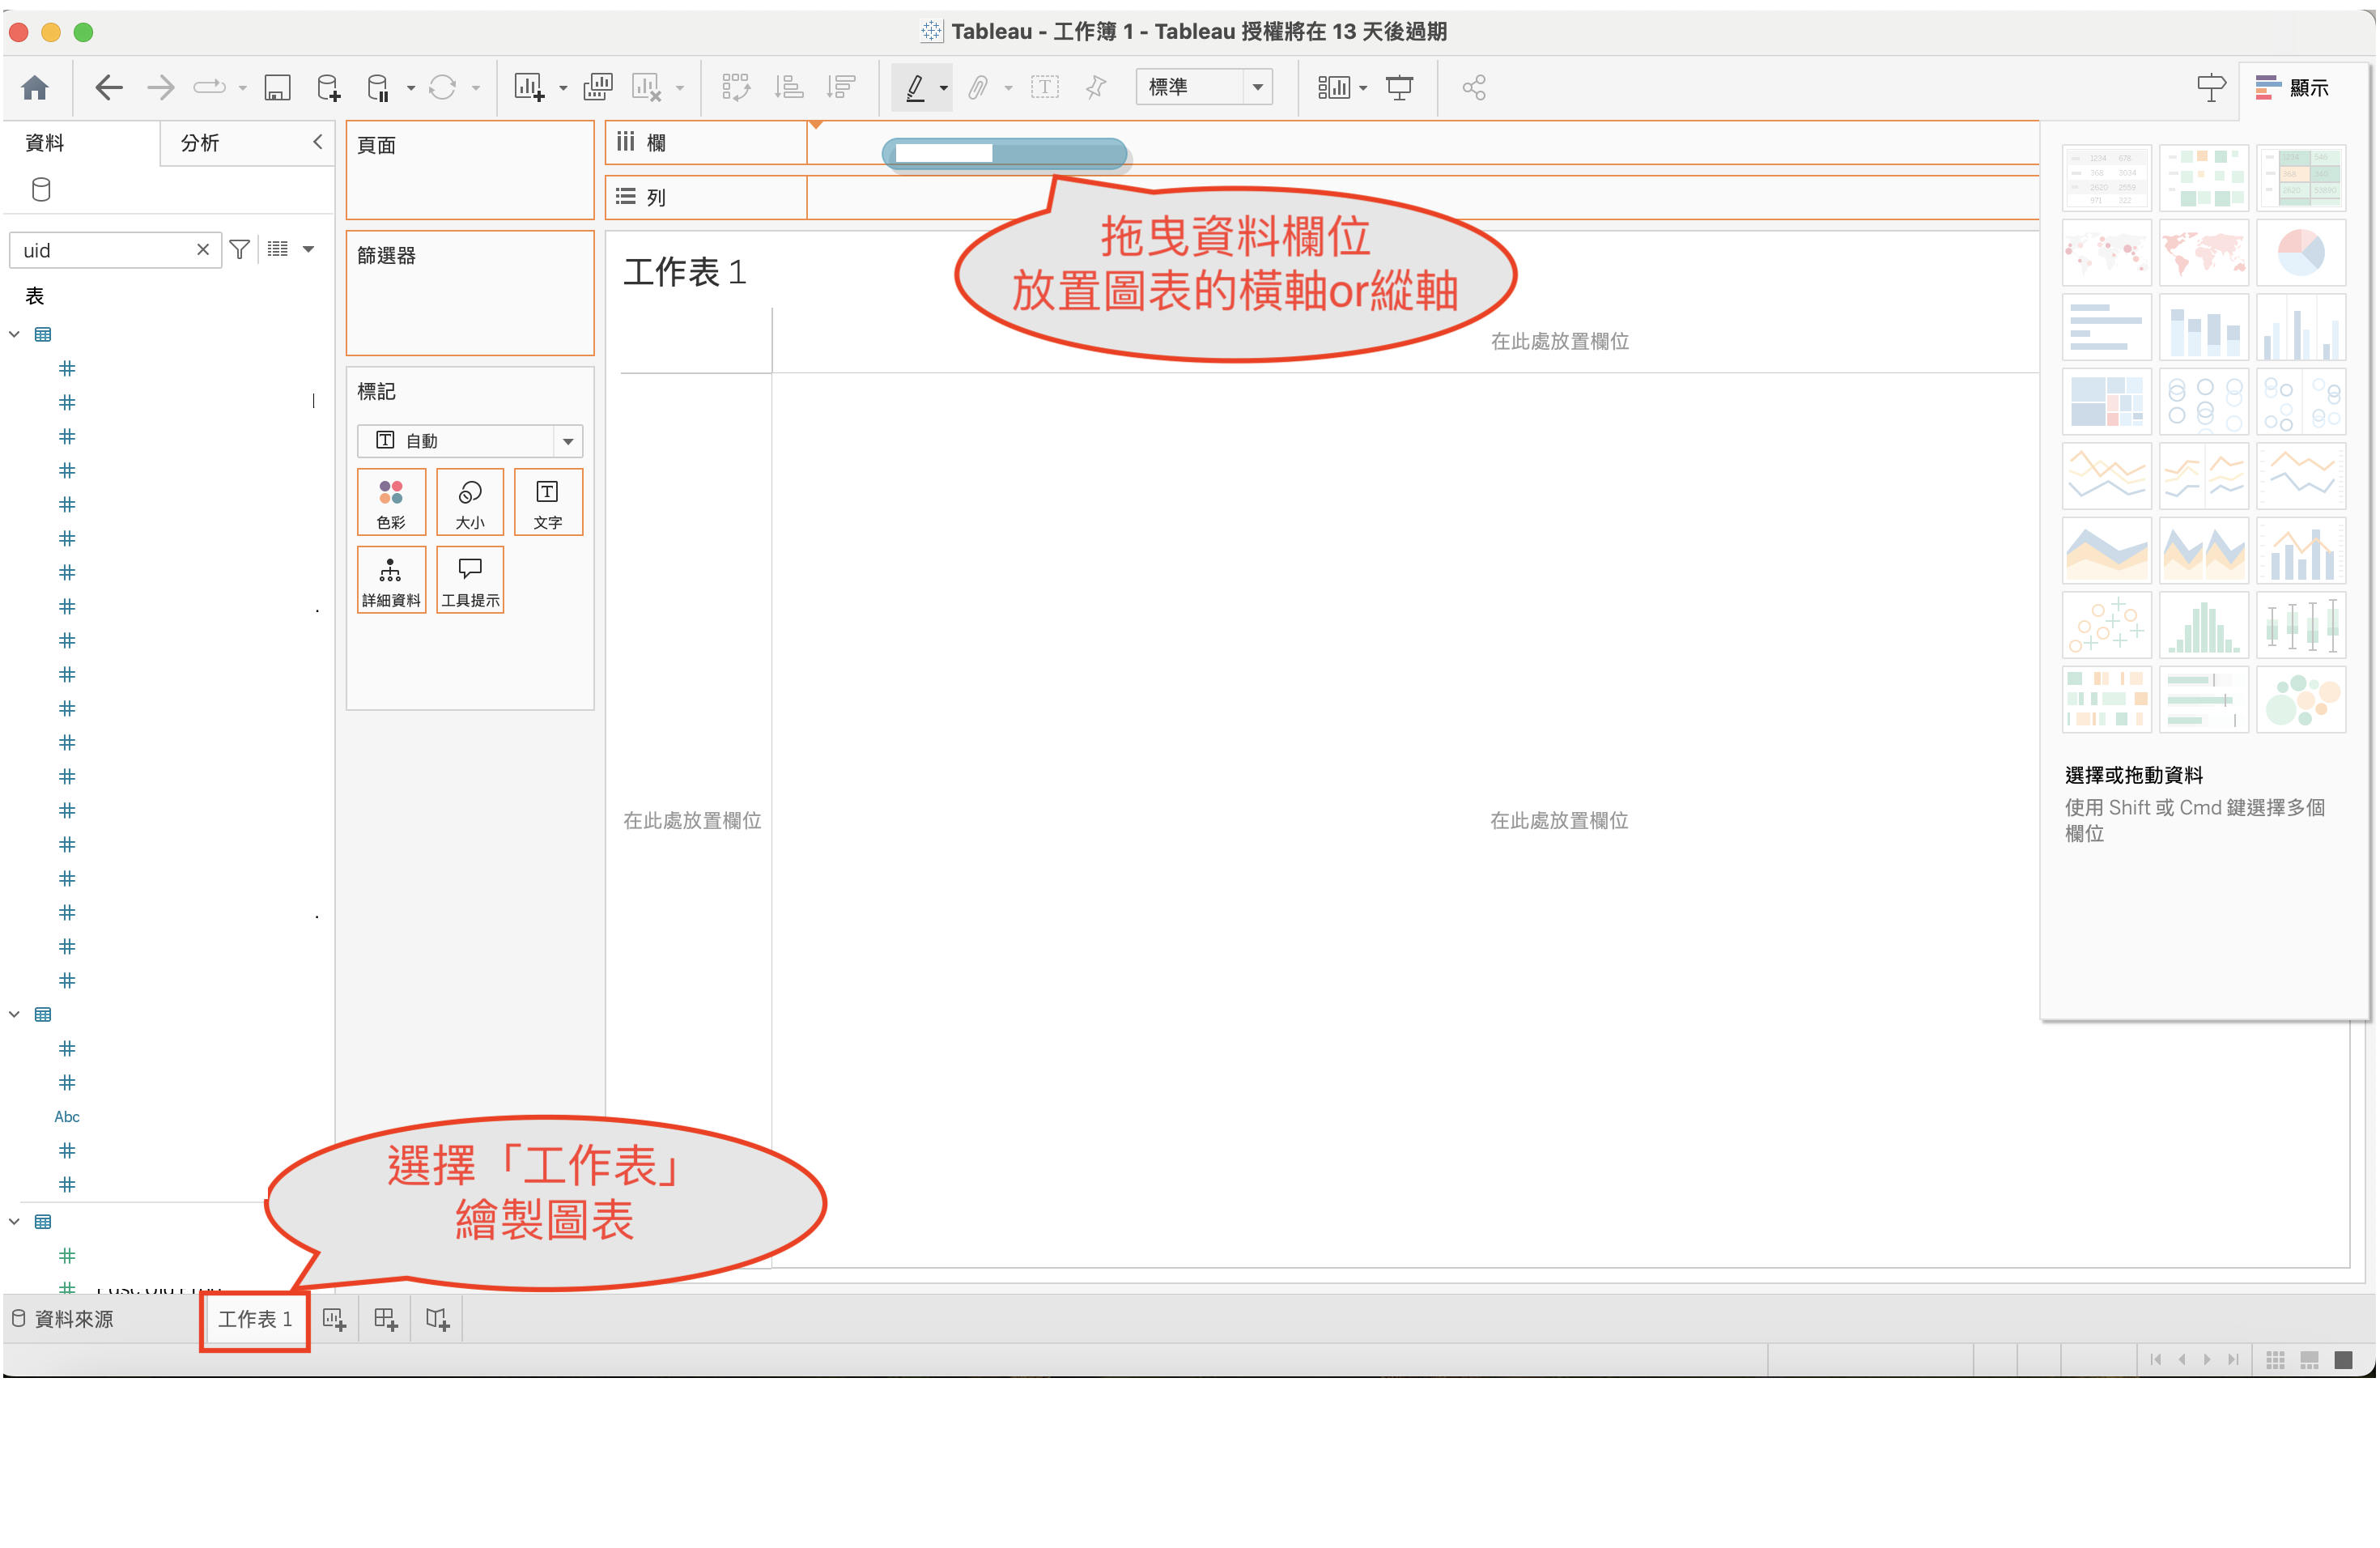Screen dimensions: 2380x1548
Task: Click the highlight pen tool
Action: pyautogui.click(x=915, y=88)
